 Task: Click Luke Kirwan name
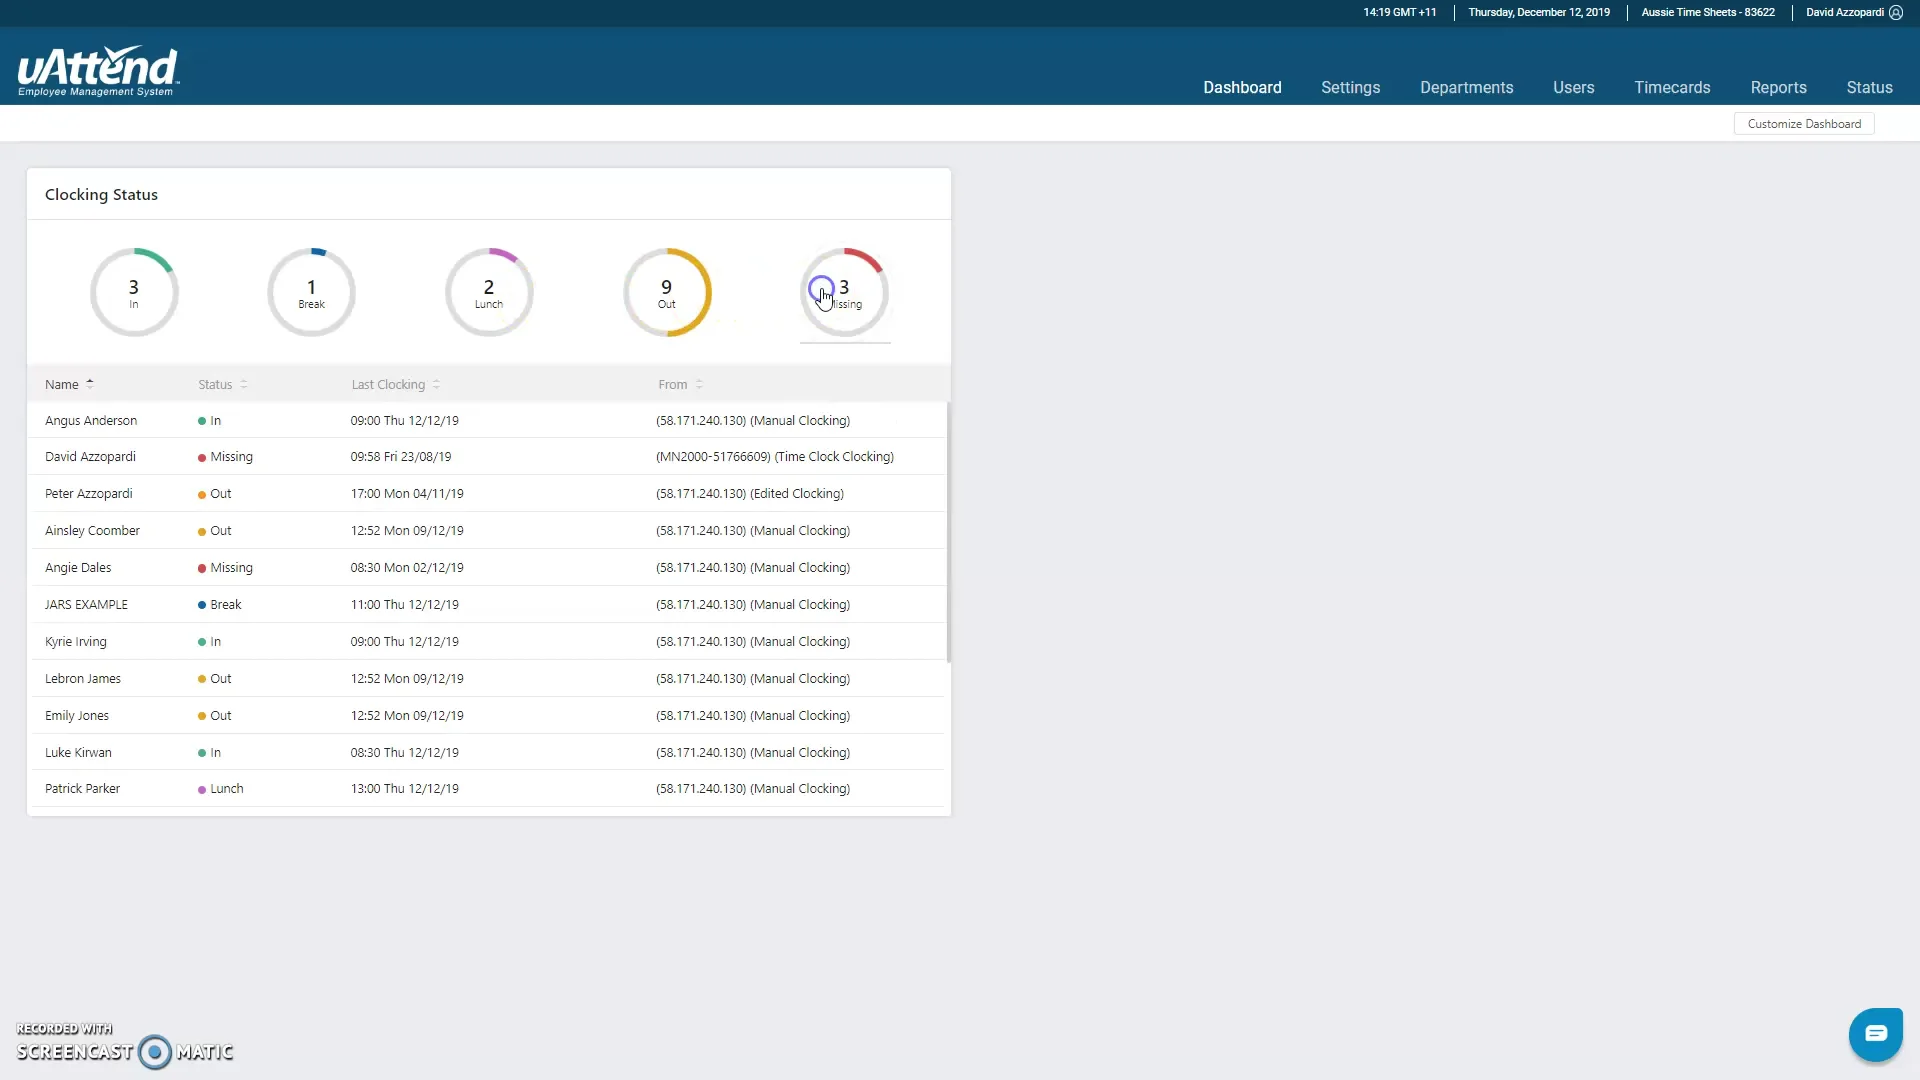point(78,752)
